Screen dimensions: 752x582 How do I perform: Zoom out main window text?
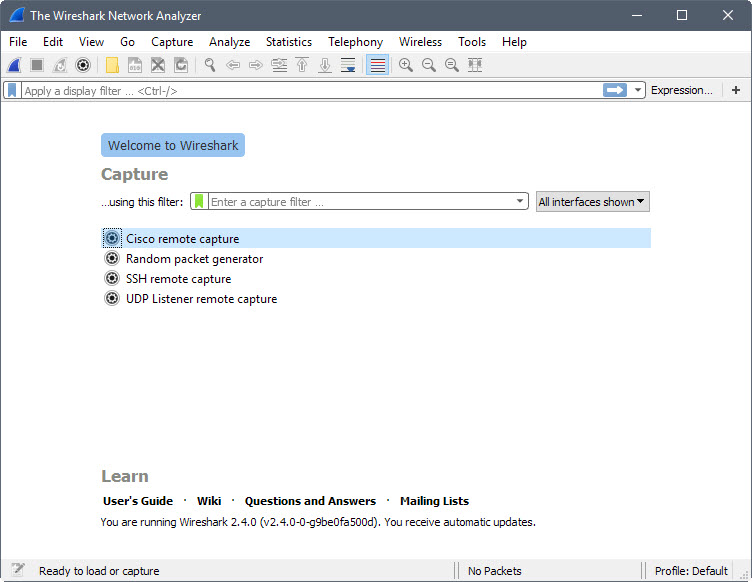pos(429,65)
